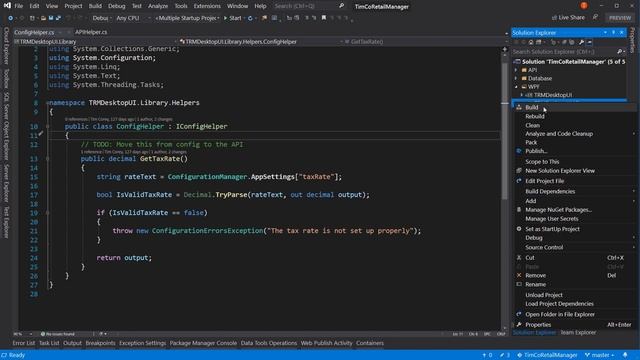This screenshot has width=640, height=360.
Task: Open the Extensions menu
Action: point(207,6)
